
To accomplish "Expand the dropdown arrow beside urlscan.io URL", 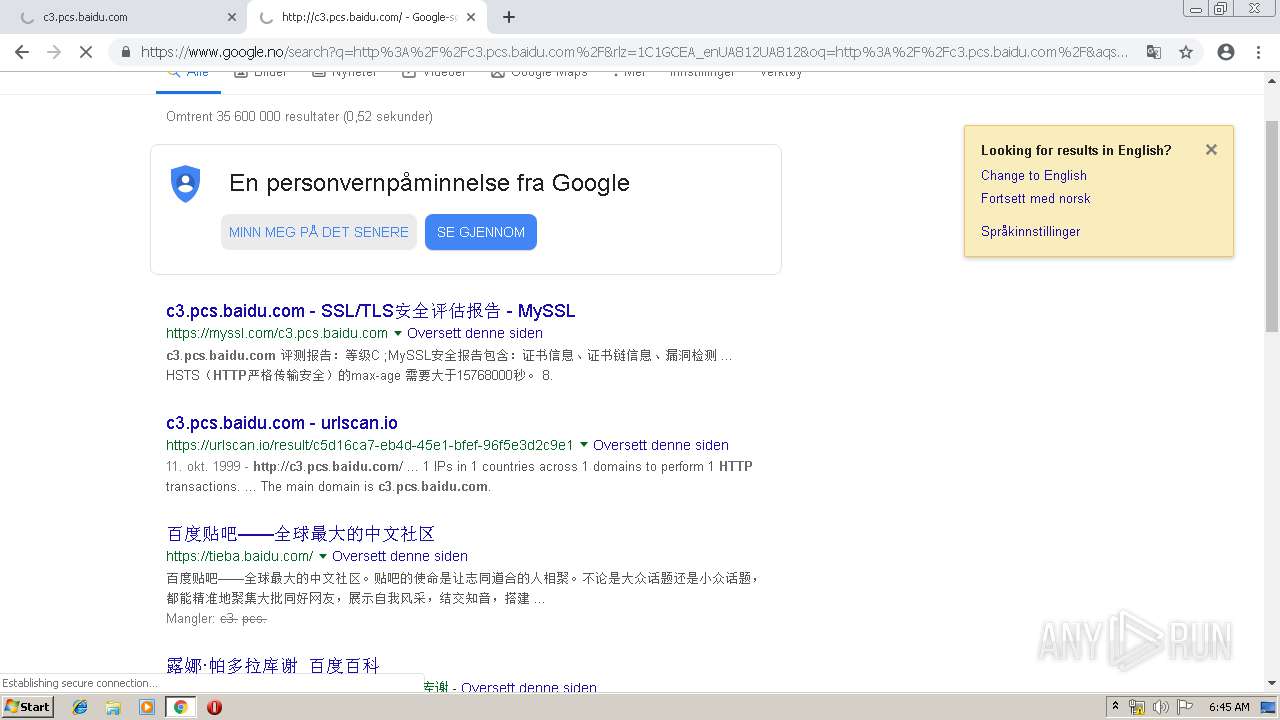I will click(584, 445).
